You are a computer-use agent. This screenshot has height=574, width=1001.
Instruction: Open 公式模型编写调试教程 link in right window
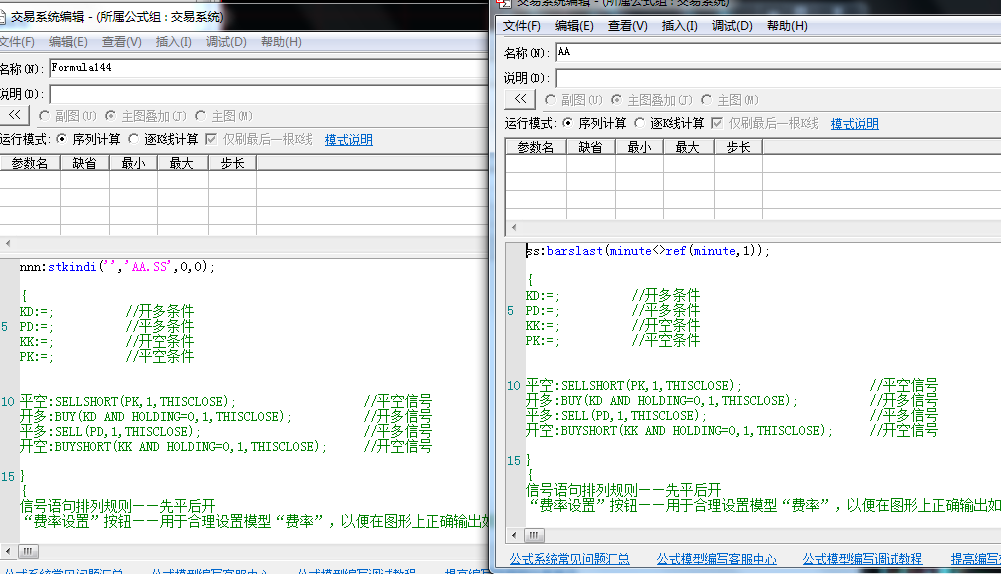tap(862, 559)
